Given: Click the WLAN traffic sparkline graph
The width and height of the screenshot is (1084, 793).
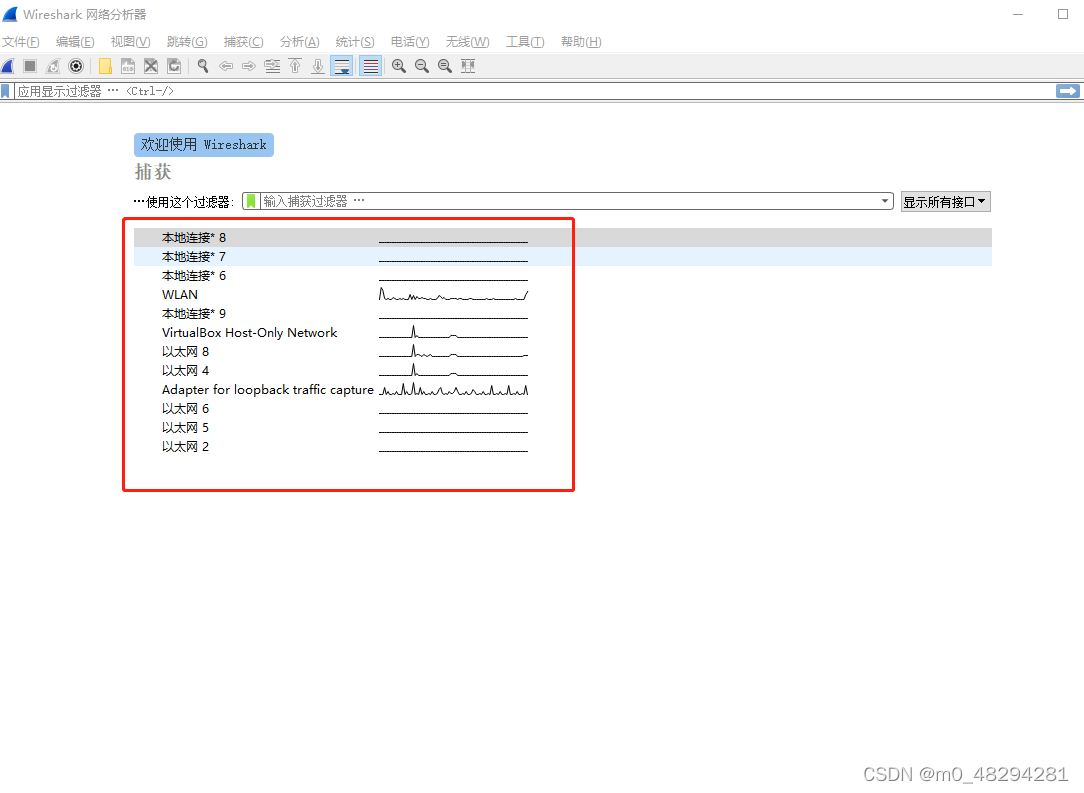Looking at the screenshot, I should coord(454,295).
